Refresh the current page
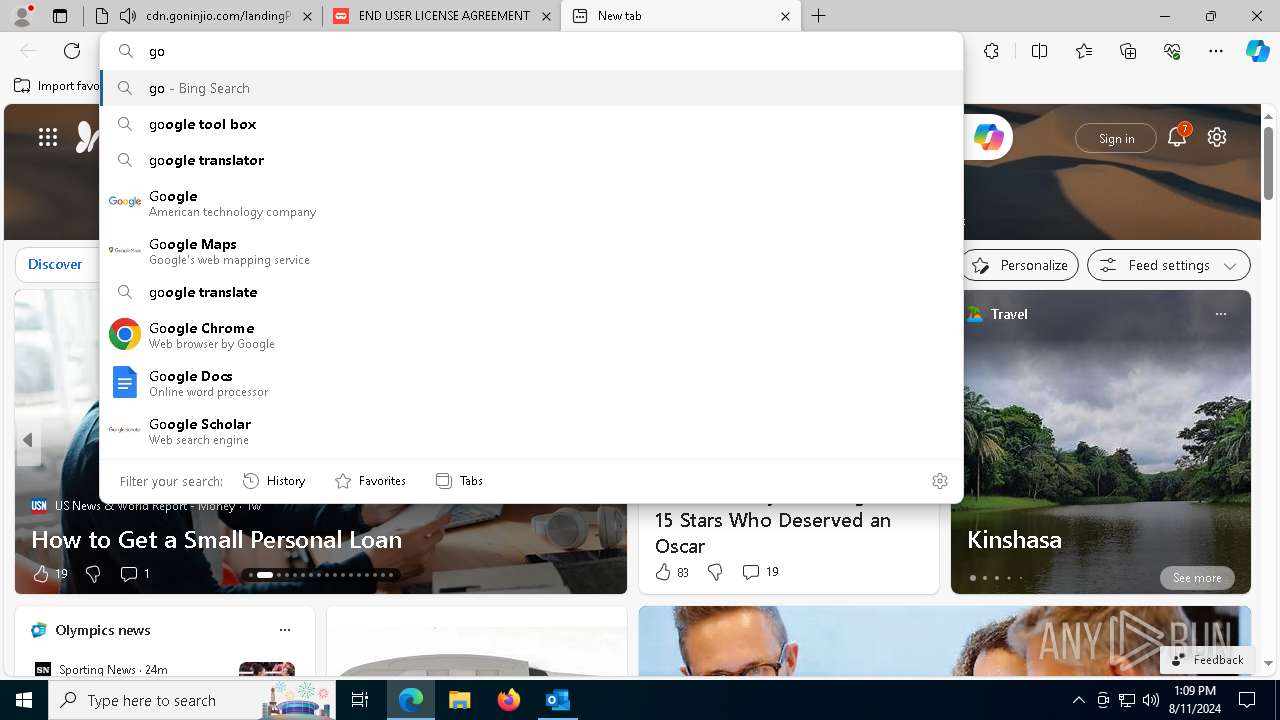The image size is (1280, 720). pos(72,51)
